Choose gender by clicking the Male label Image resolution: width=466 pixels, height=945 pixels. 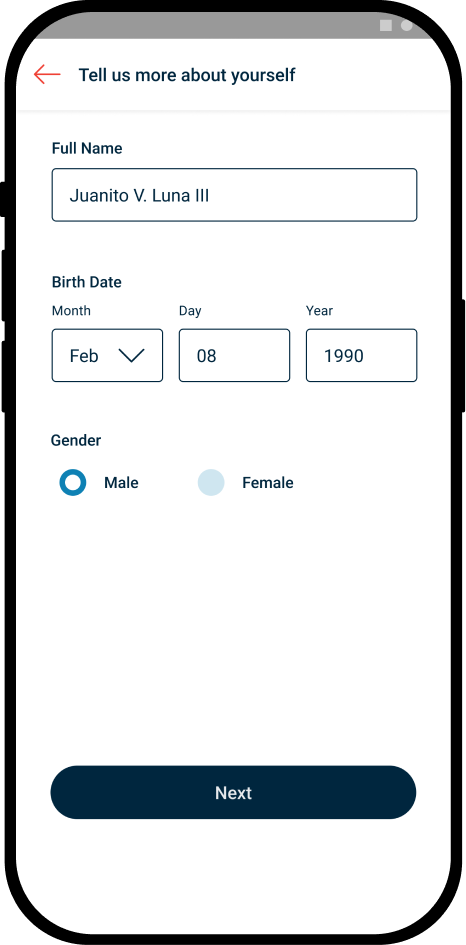coord(121,483)
